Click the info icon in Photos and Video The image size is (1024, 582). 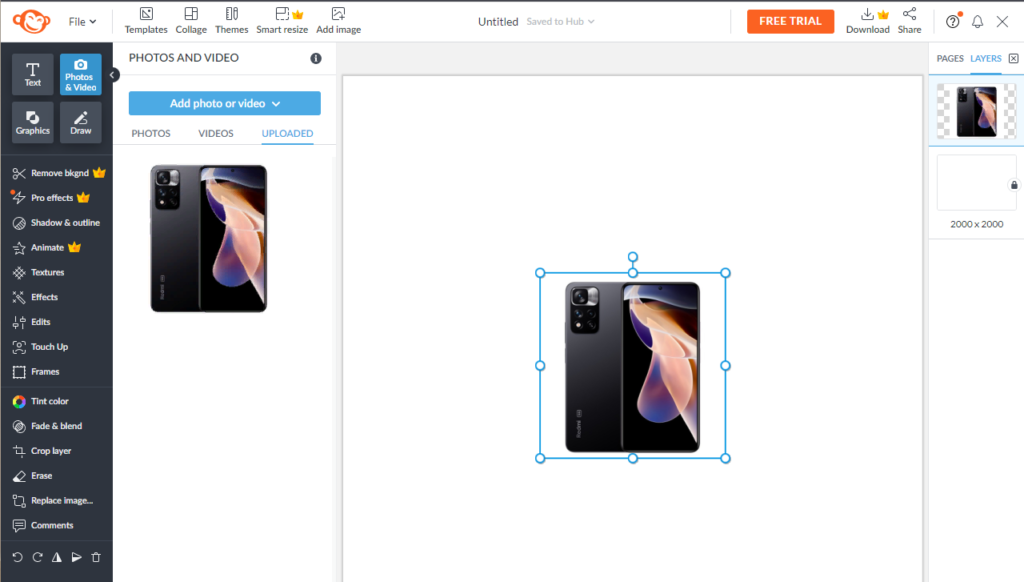click(x=316, y=58)
